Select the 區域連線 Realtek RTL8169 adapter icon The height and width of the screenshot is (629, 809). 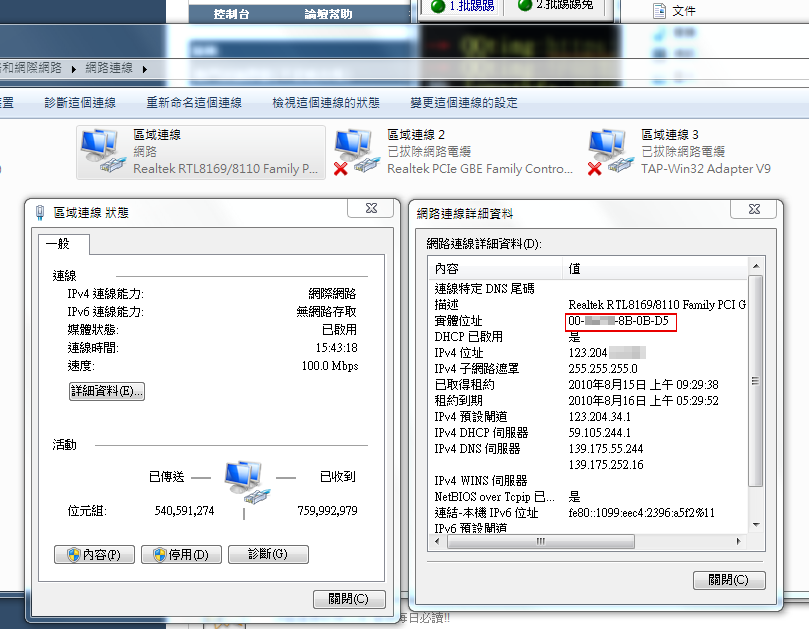103,151
